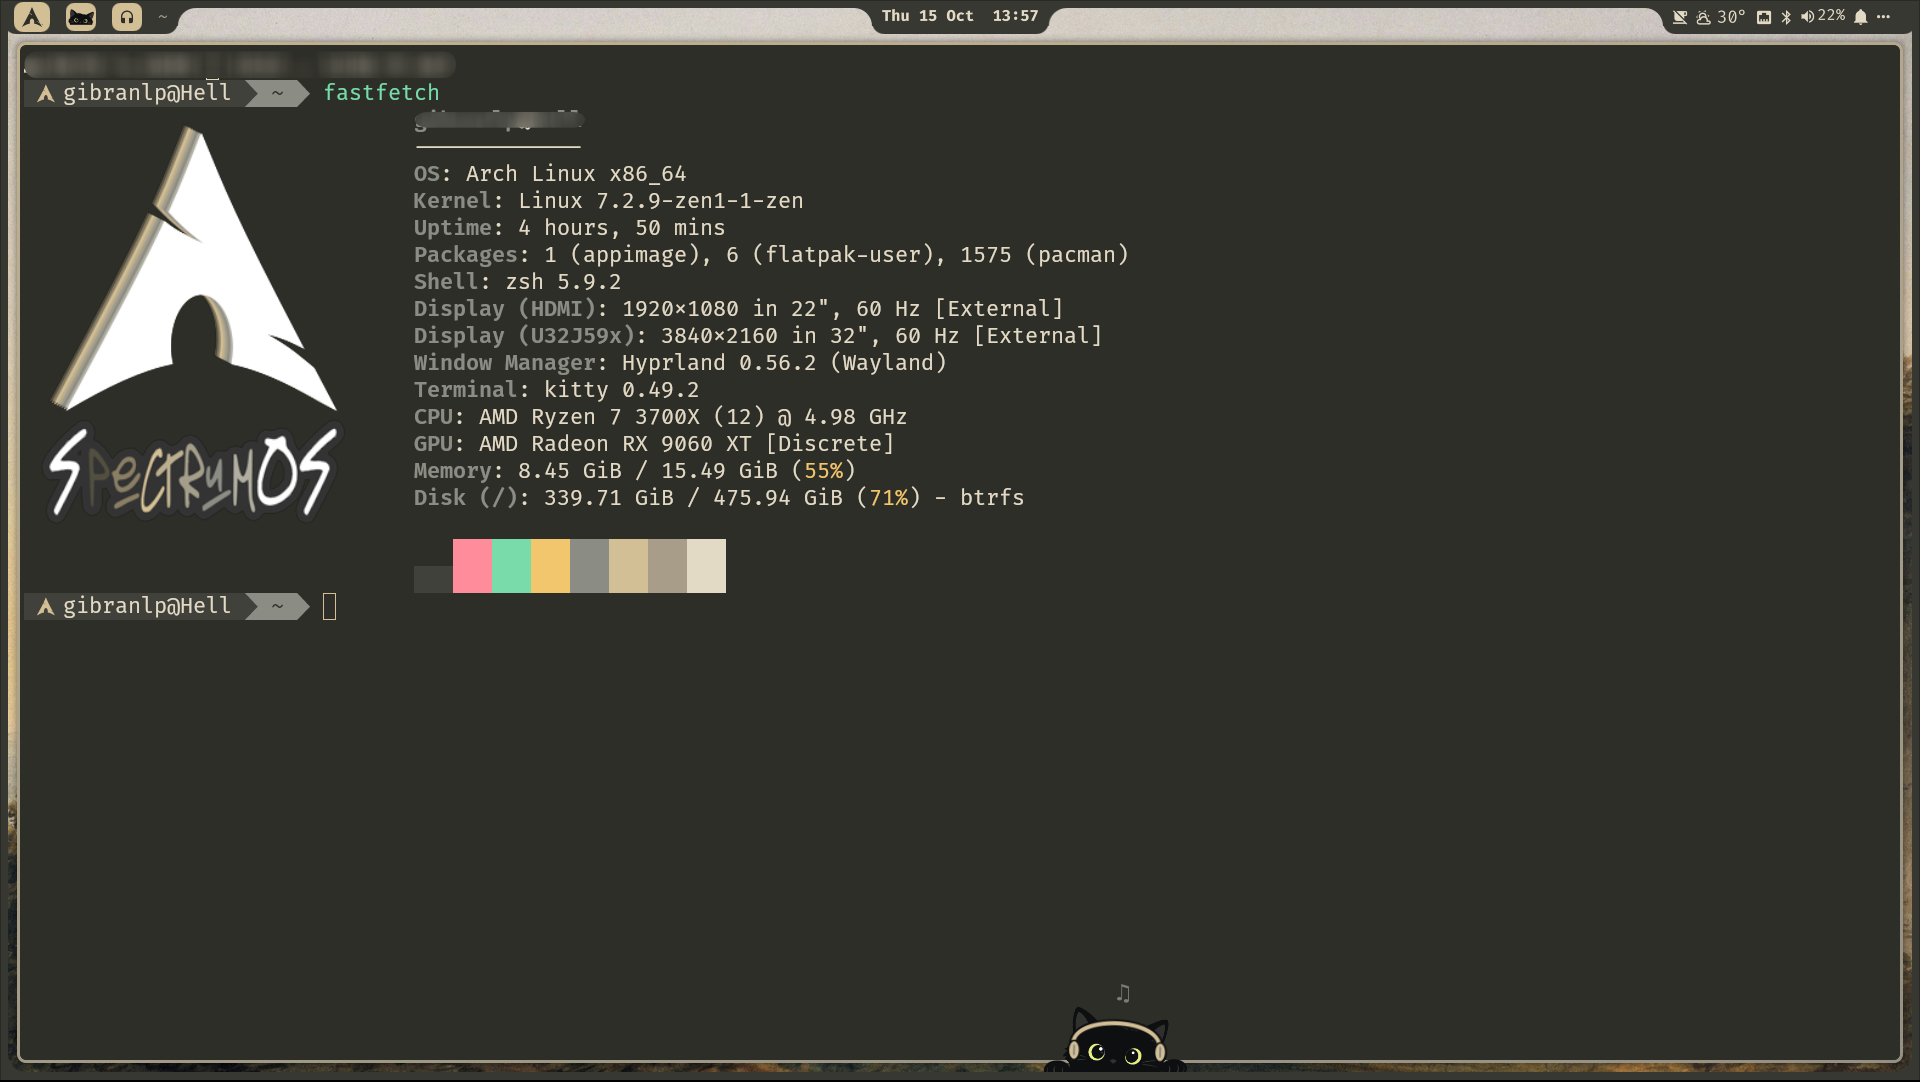Click the large Arch logo image

[x=194, y=269]
